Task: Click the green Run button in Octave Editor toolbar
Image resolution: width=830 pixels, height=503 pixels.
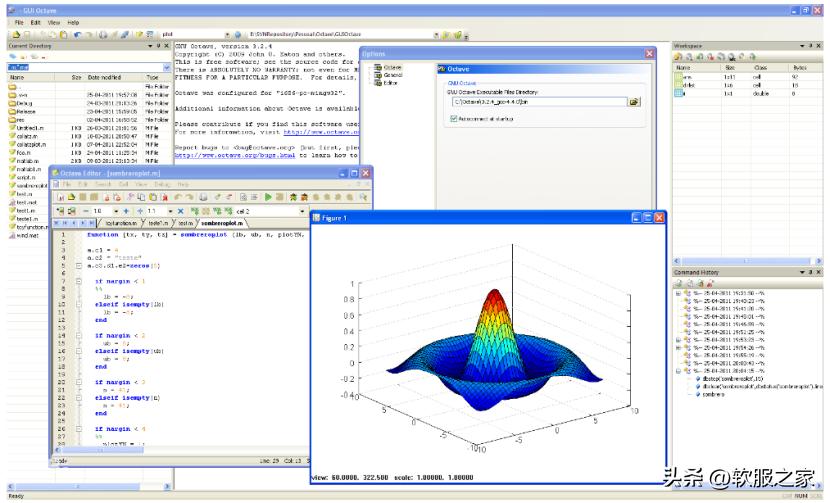Action: click(268, 197)
